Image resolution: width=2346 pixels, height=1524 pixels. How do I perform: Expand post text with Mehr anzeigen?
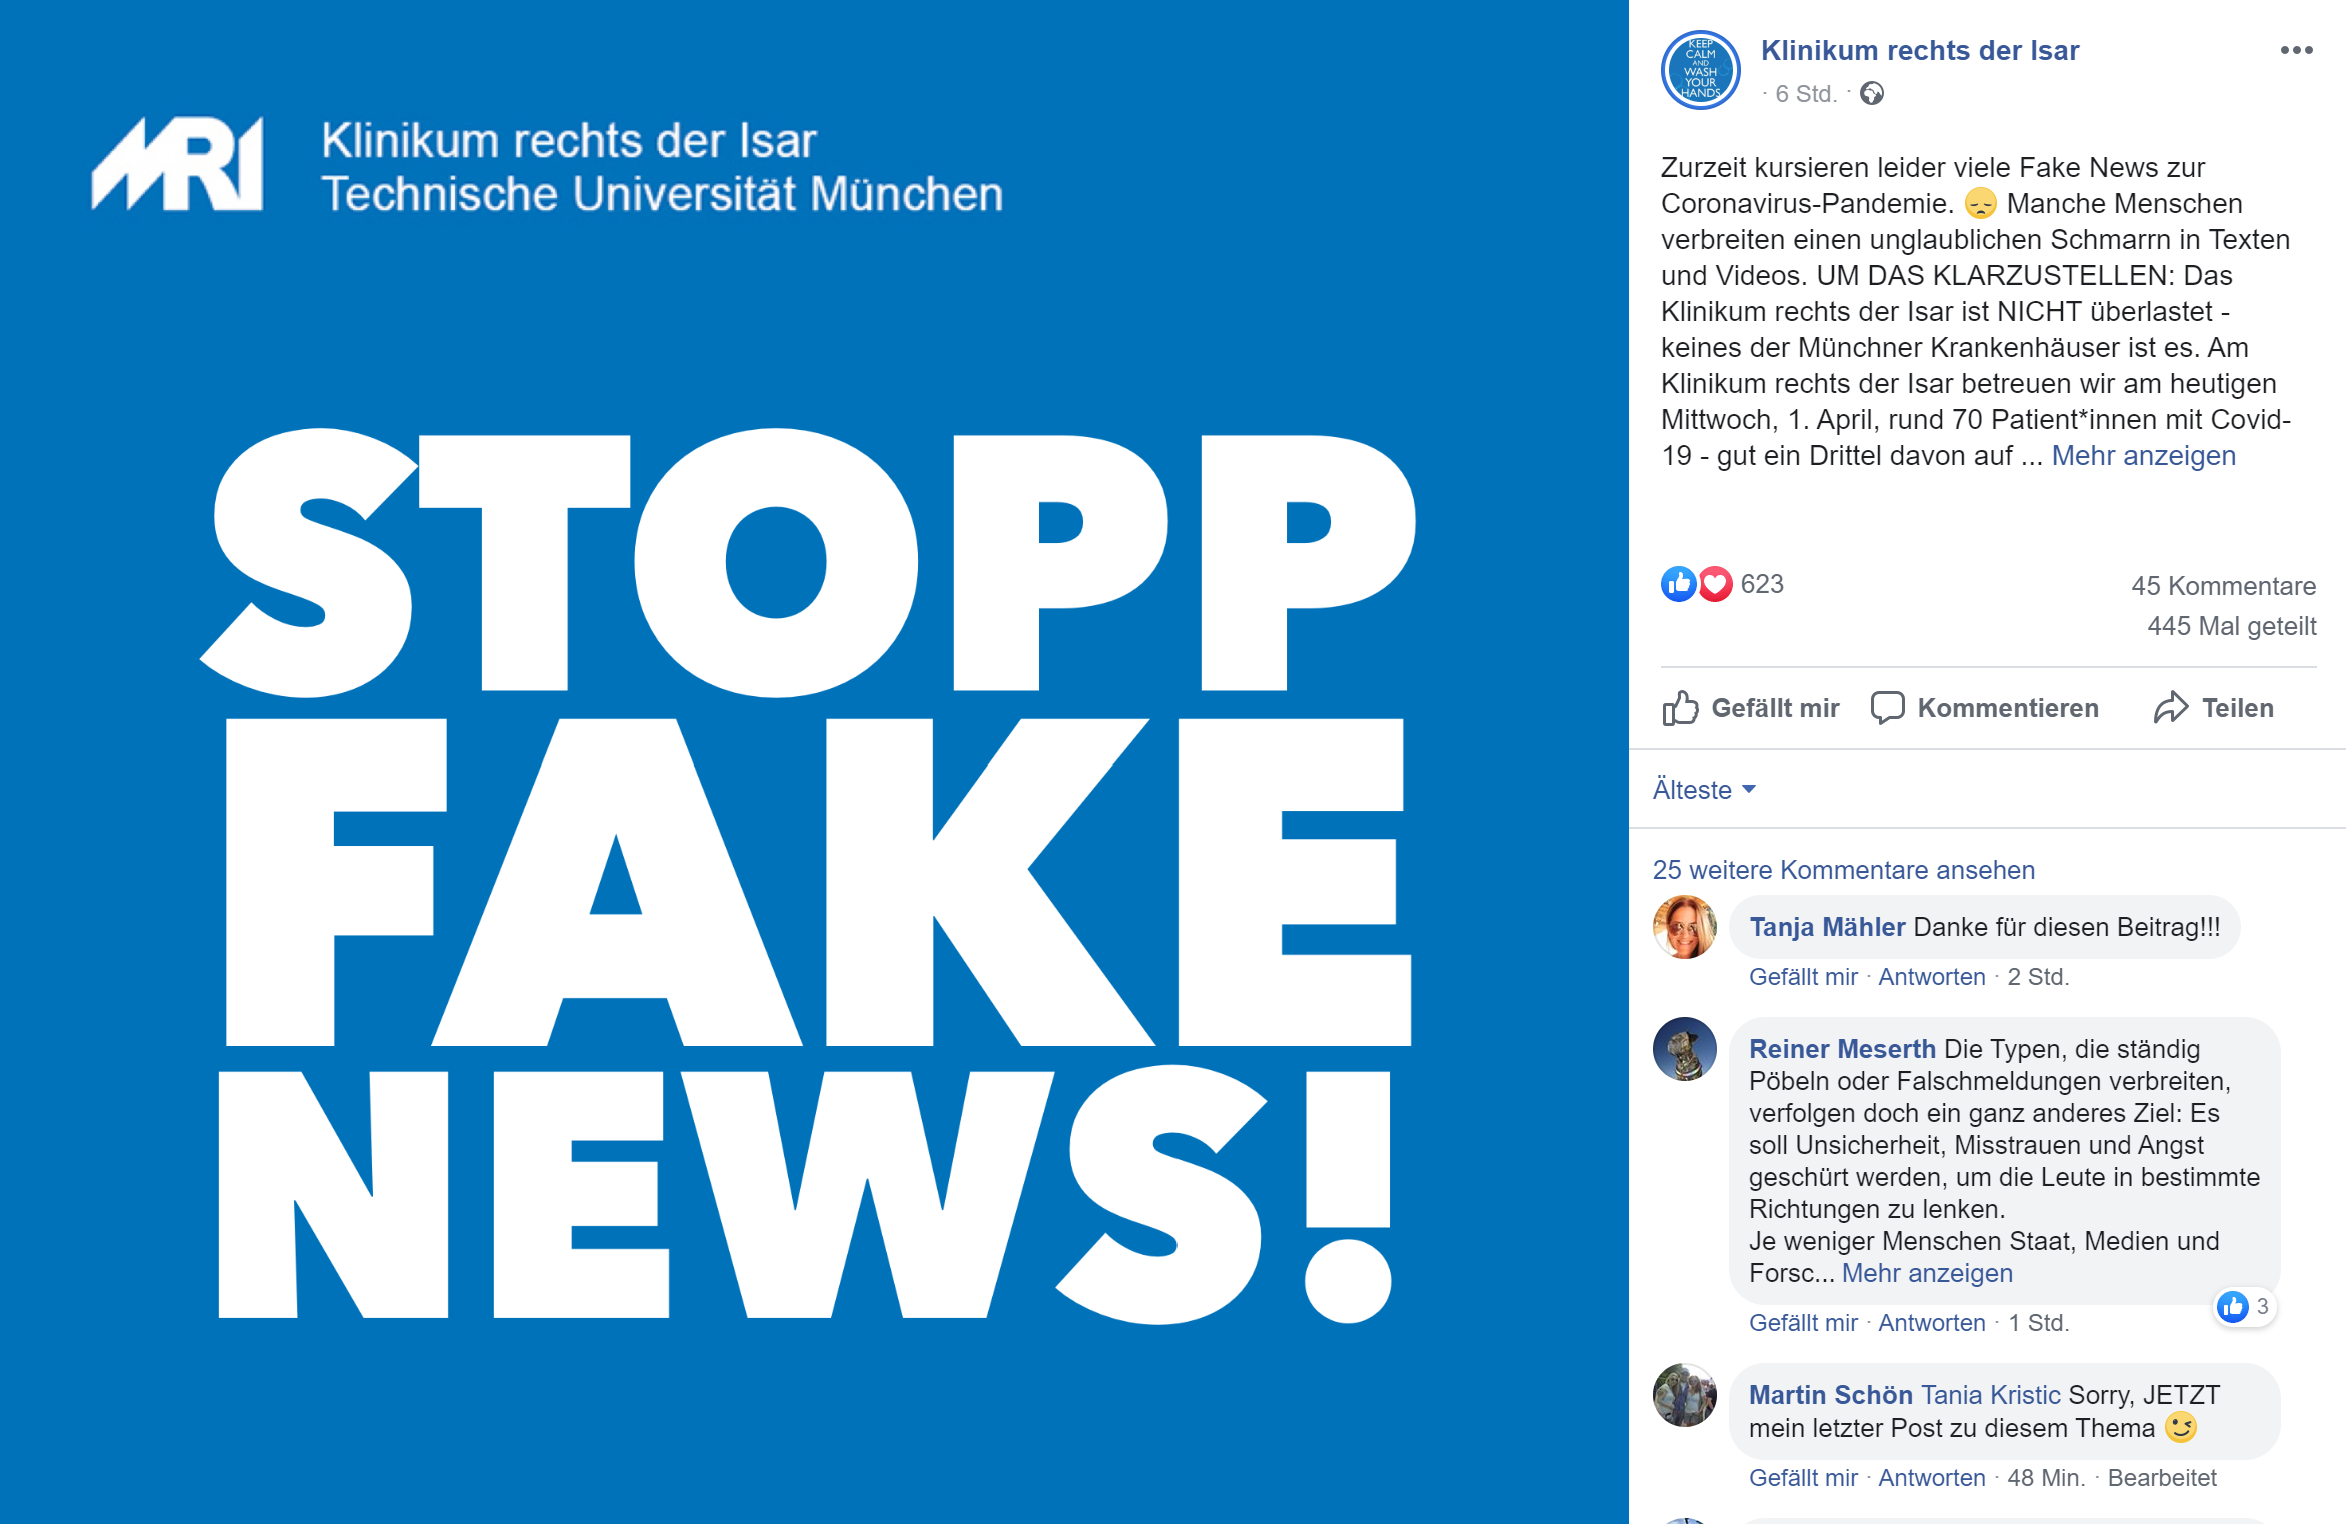click(x=2143, y=456)
